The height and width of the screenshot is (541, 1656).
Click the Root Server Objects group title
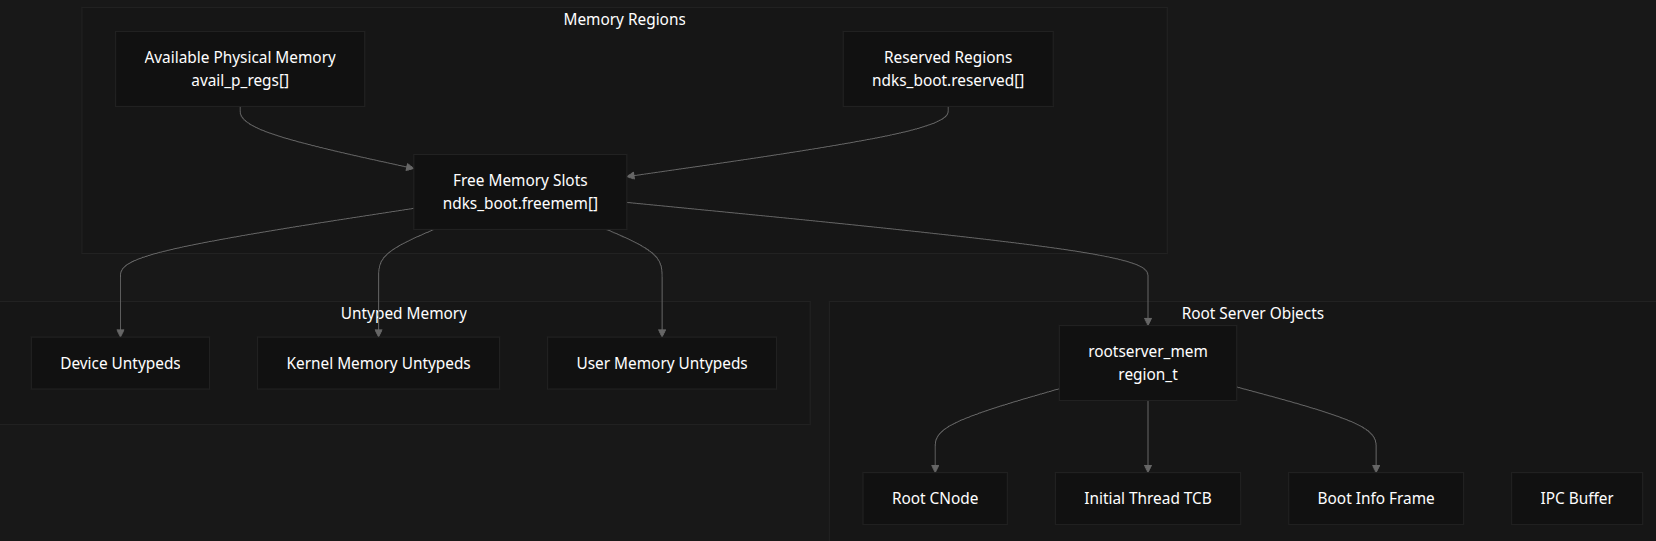coord(1252,313)
